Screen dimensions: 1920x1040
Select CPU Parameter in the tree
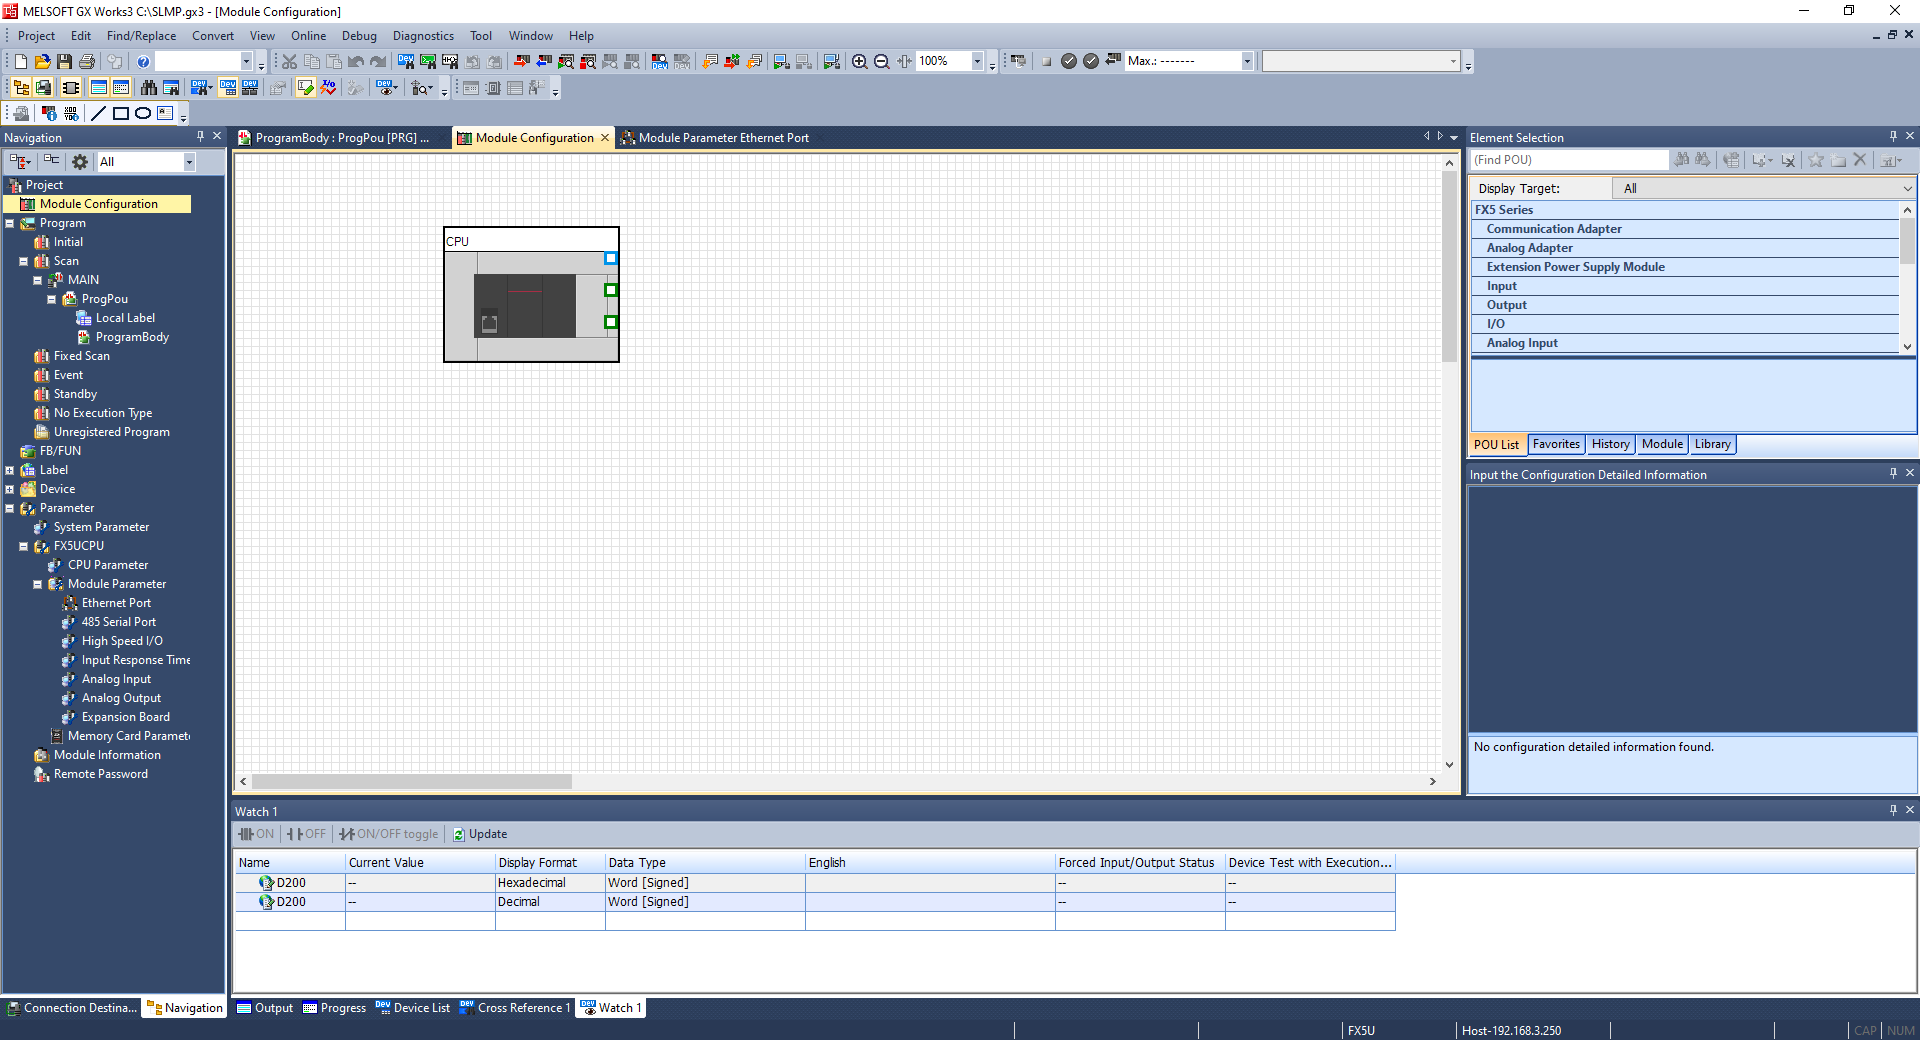click(x=108, y=565)
